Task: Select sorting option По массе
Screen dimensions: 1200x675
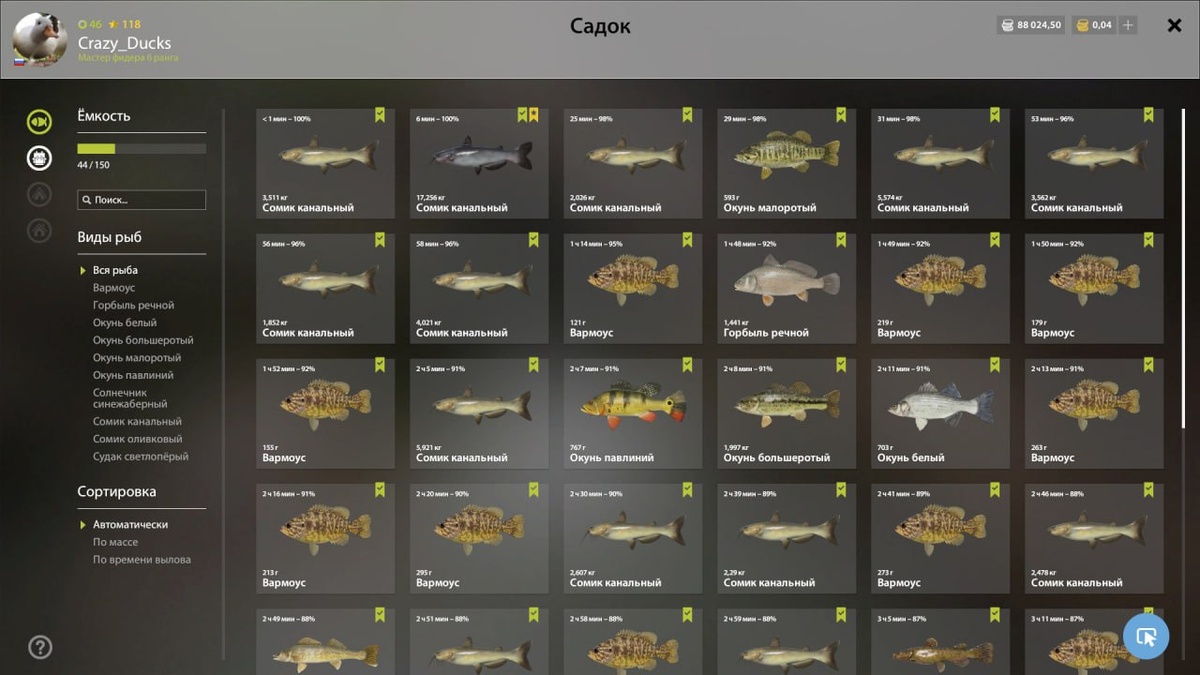Action: click(115, 542)
